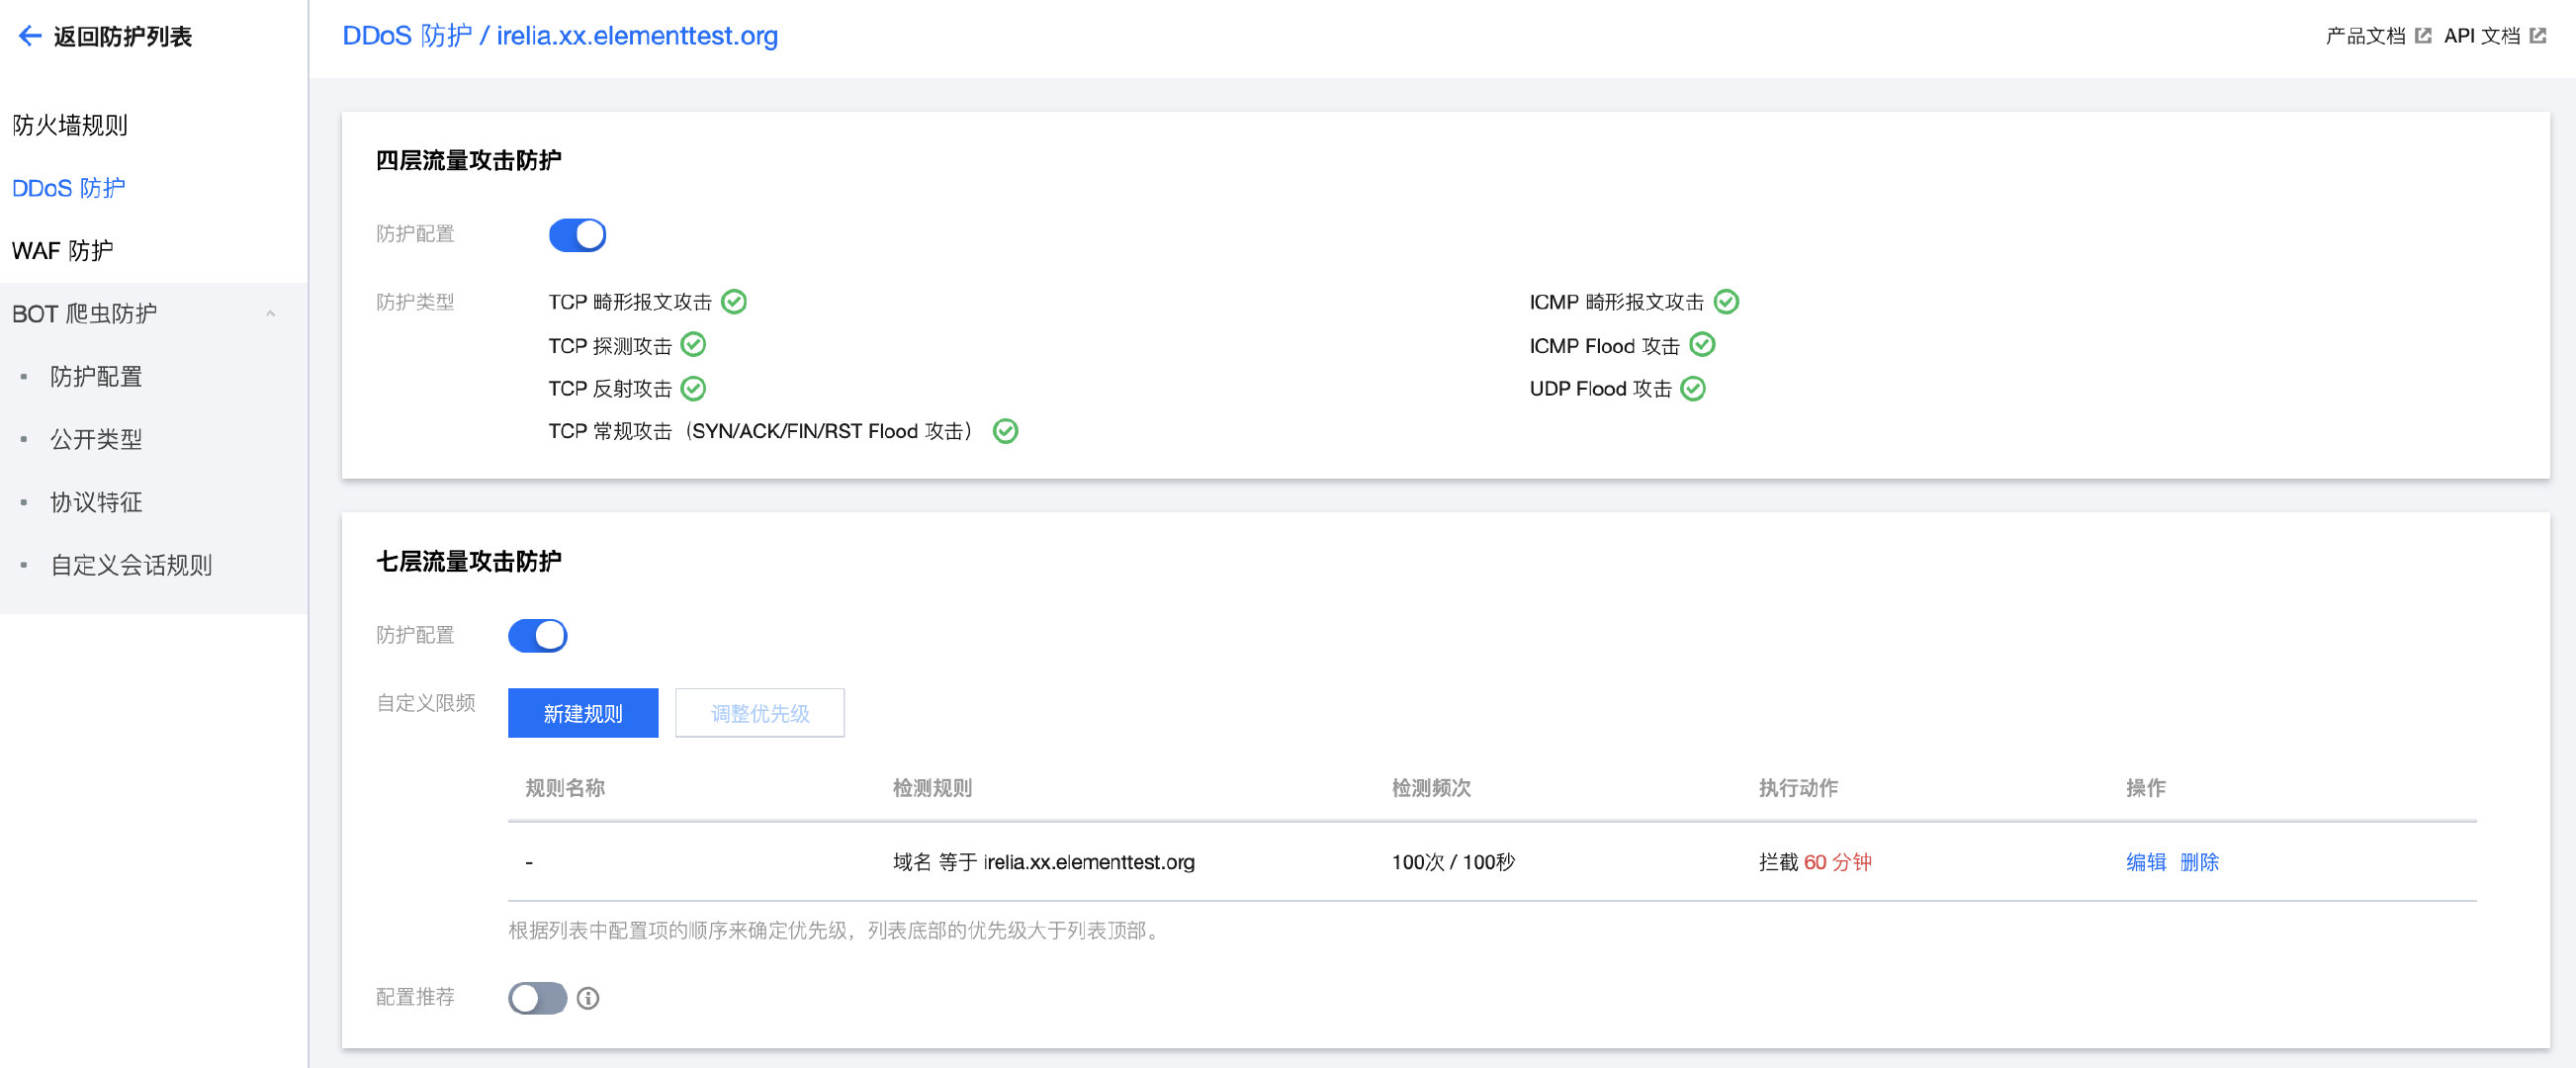Click green check icon for UDP Flood 攻击
Viewport: 2576px width, 1068px height.
click(x=1693, y=389)
